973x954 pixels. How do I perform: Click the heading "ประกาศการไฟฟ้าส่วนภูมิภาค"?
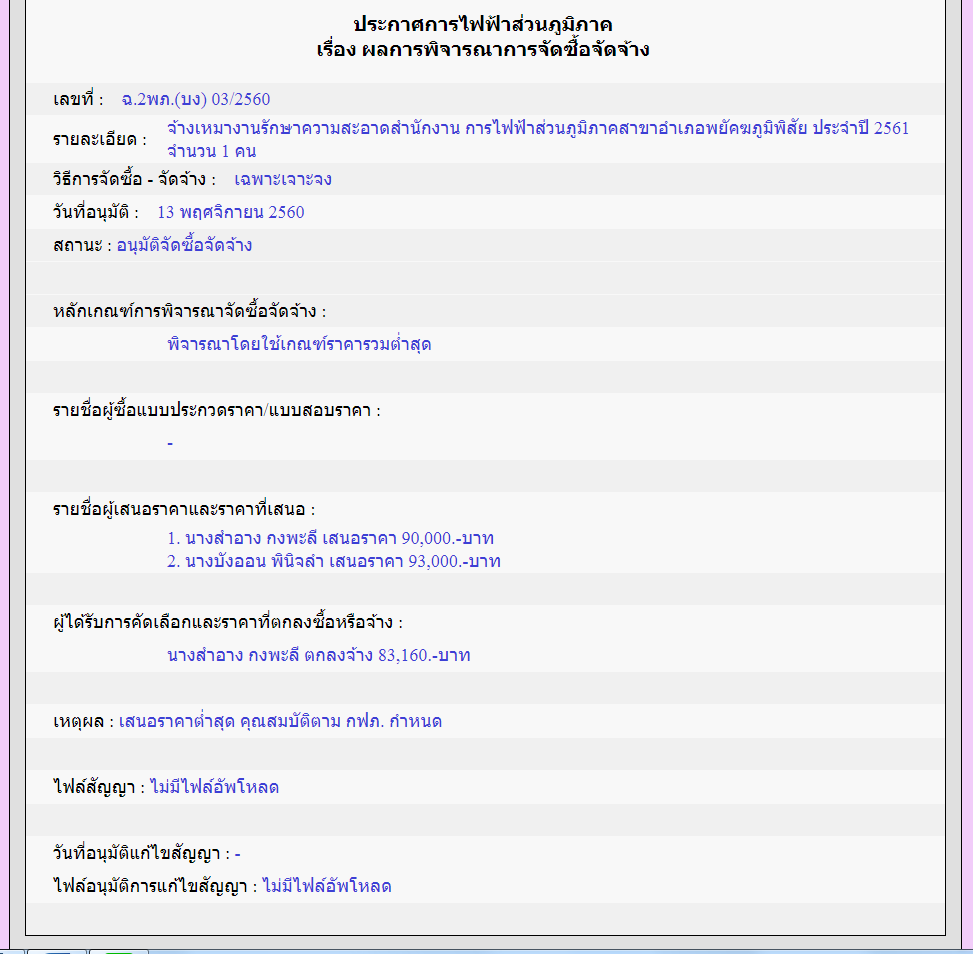pyautogui.click(x=483, y=25)
